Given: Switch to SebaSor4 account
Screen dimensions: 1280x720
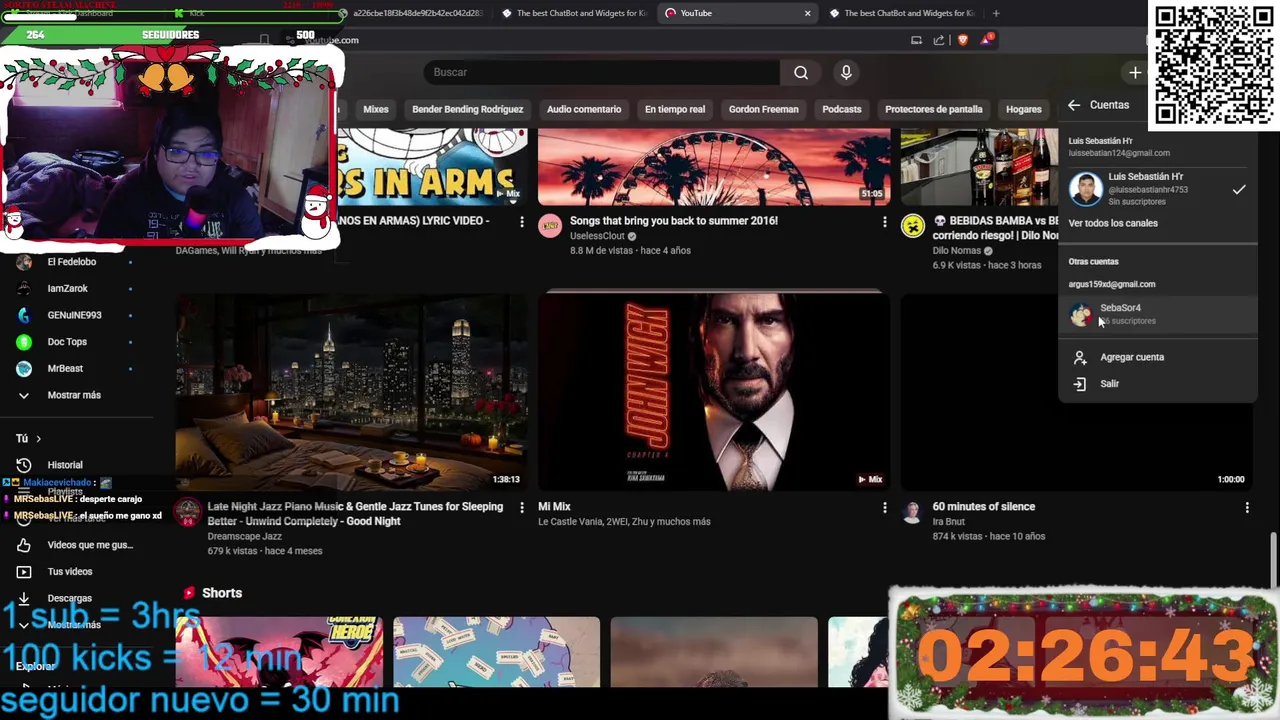Looking at the screenshot, I should pos(1157,314).
